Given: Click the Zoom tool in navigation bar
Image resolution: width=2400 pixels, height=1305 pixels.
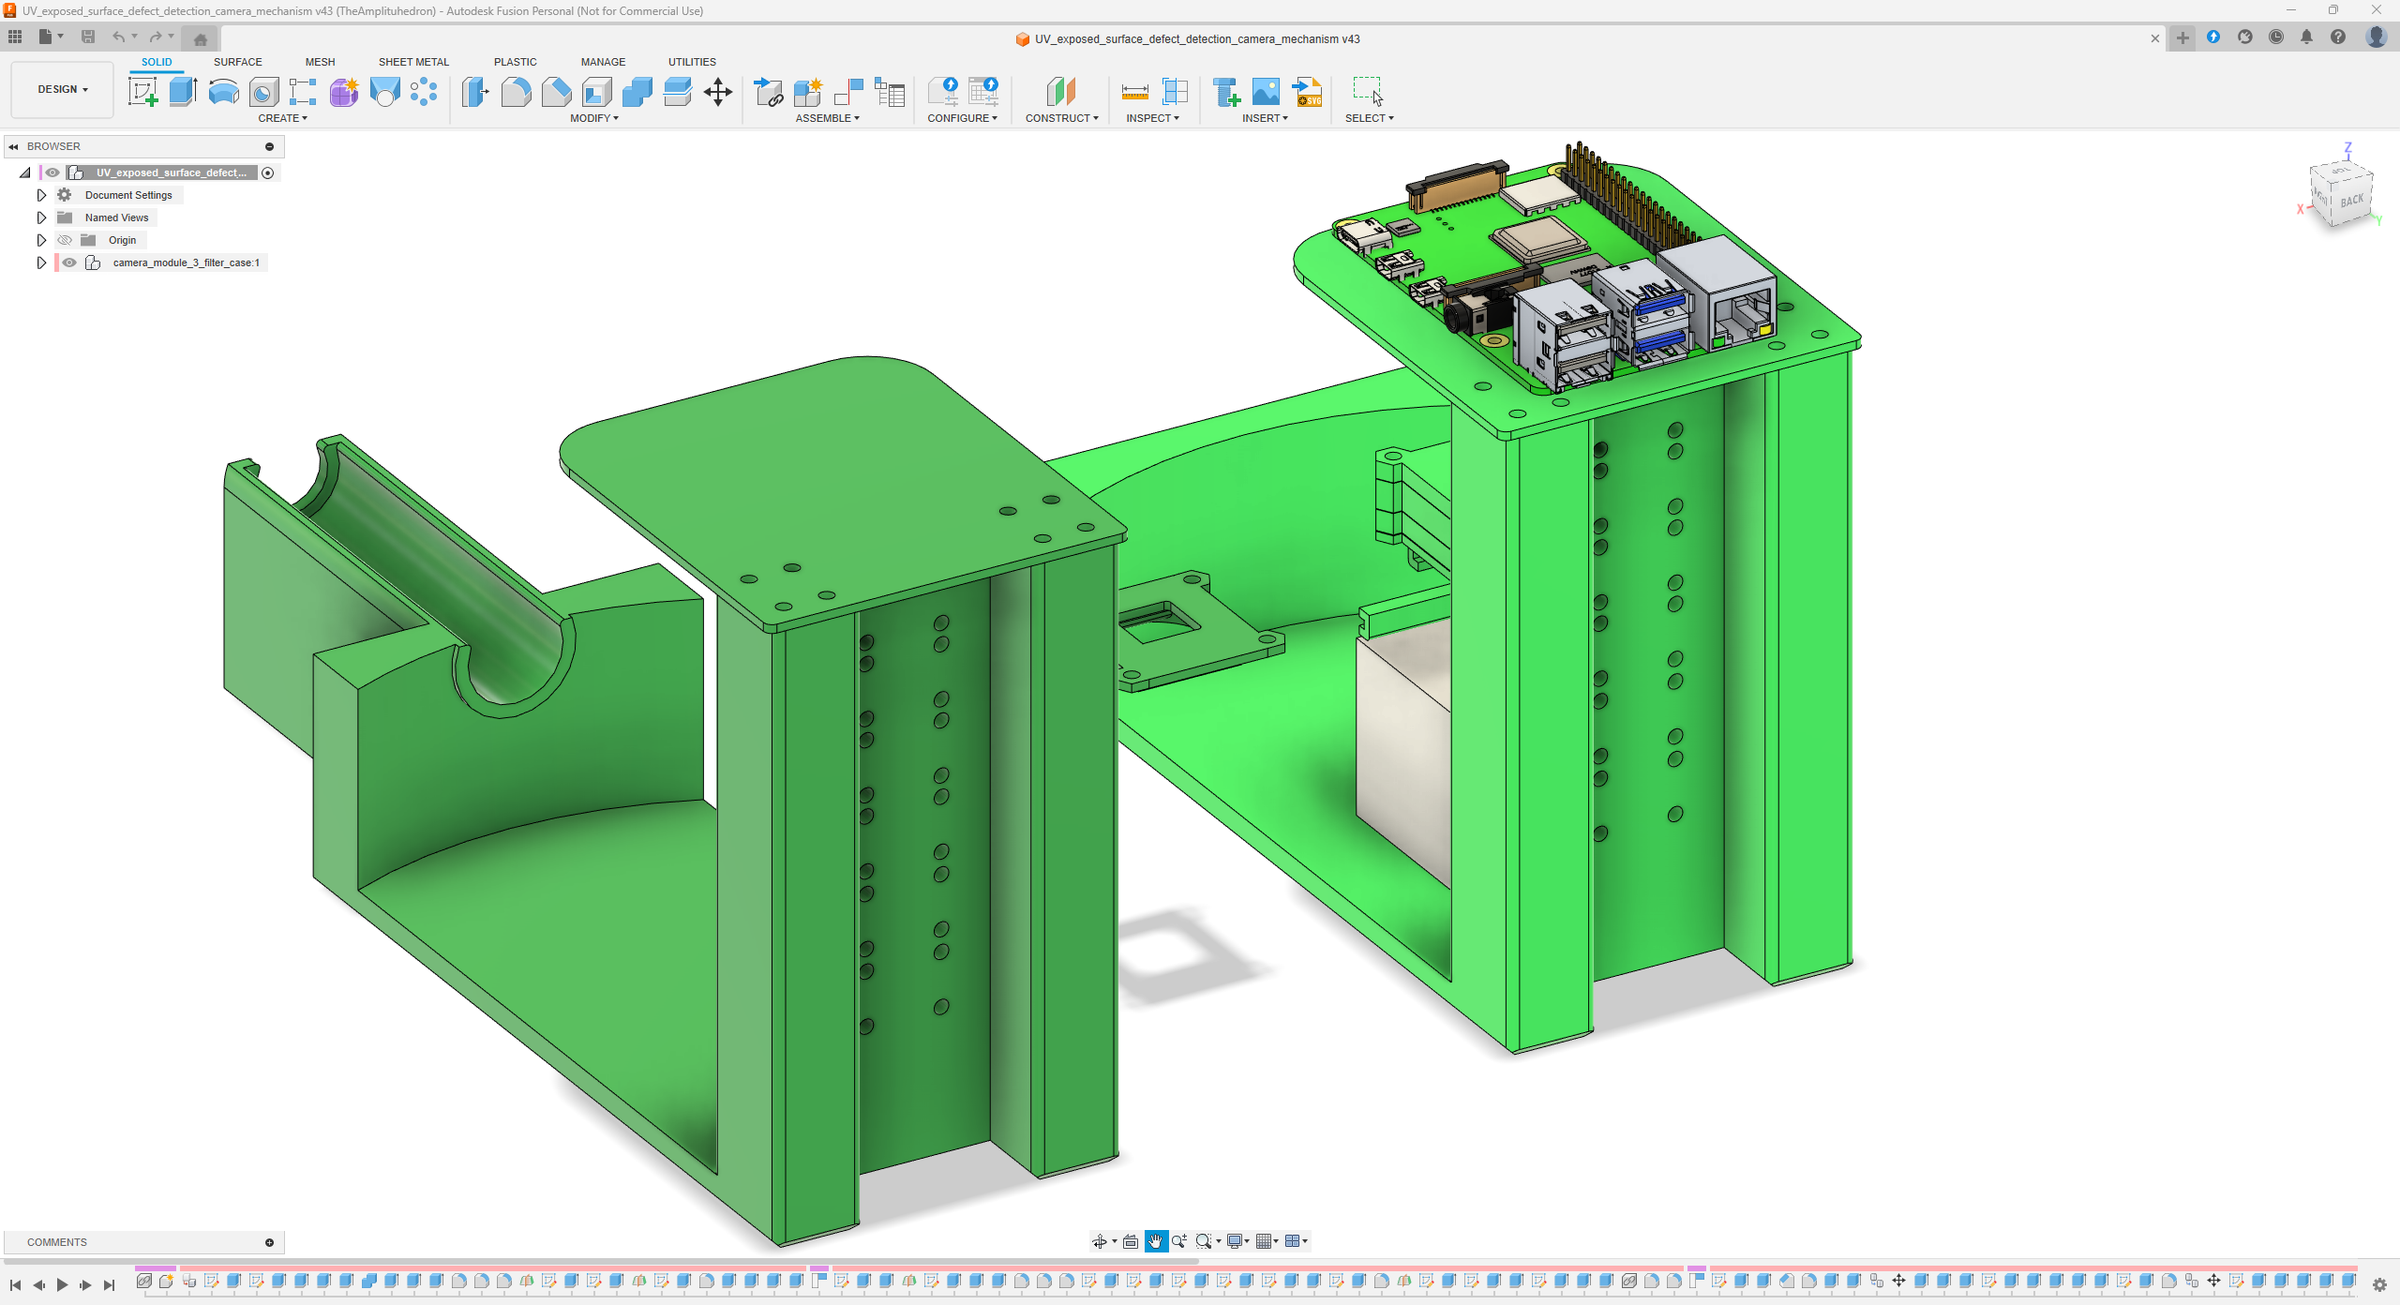Looking at the screenshot, I should click(x=1179, y=1241).
